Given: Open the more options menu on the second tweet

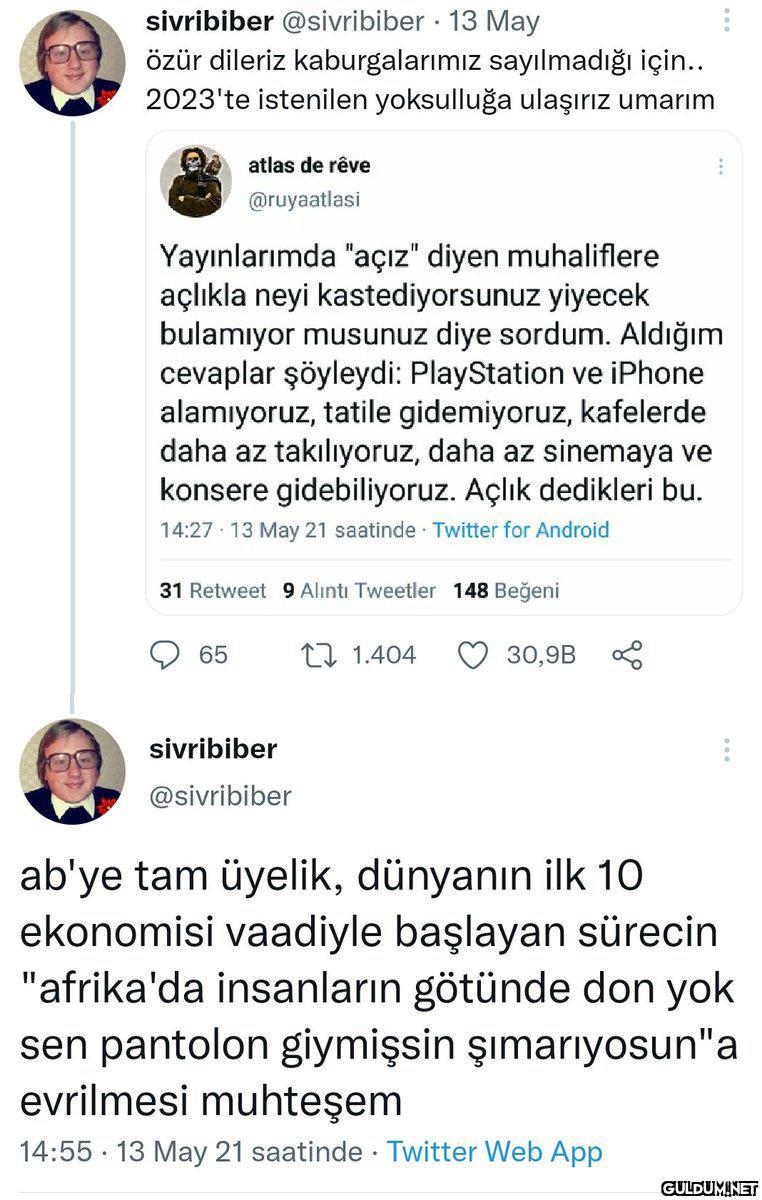Looking at the screenshot, I should point(727,750).
